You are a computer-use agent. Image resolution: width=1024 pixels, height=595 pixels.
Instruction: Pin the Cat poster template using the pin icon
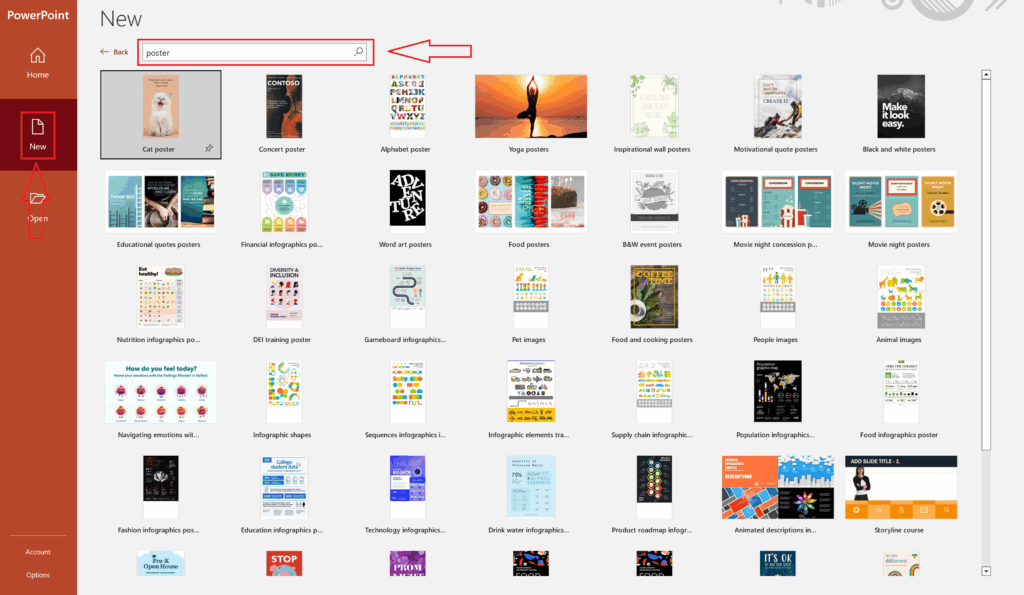pyautogui.click(x=209, y=148)
